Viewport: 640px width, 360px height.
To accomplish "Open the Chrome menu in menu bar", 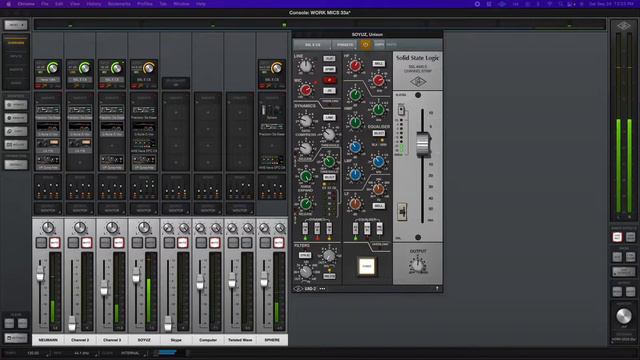I will pyautogui.click(x=26, y=4).
